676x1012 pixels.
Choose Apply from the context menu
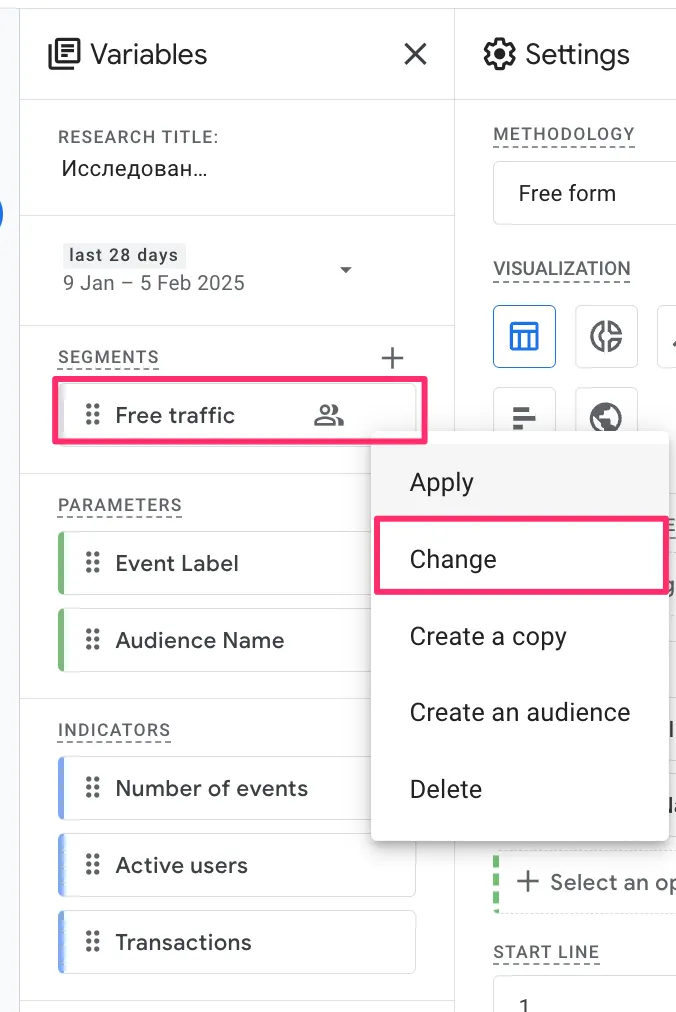pyautogui.click(x=441, y=482)
